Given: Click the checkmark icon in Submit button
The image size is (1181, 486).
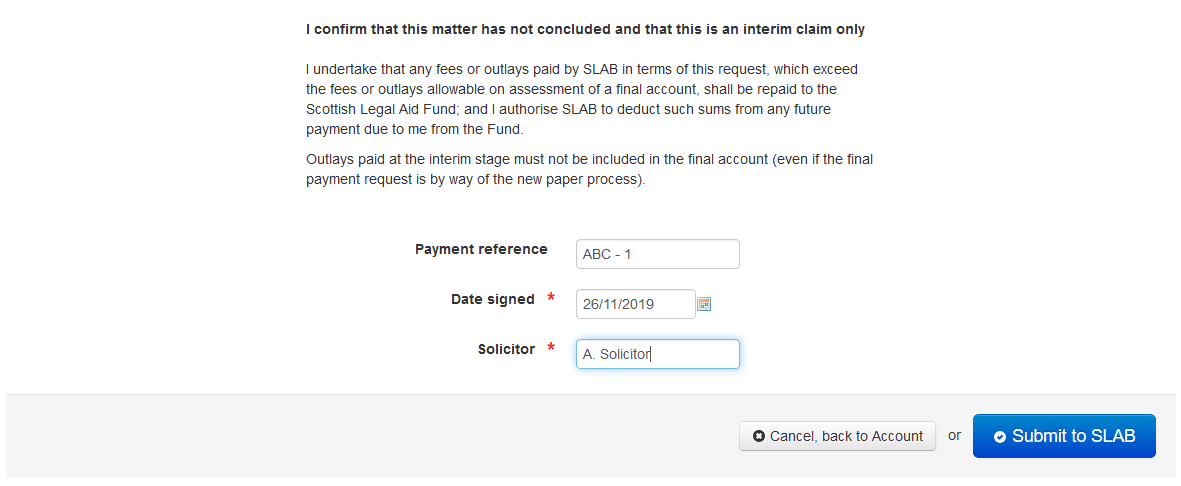Looking at the screenshot, I should tap(999, 437).
